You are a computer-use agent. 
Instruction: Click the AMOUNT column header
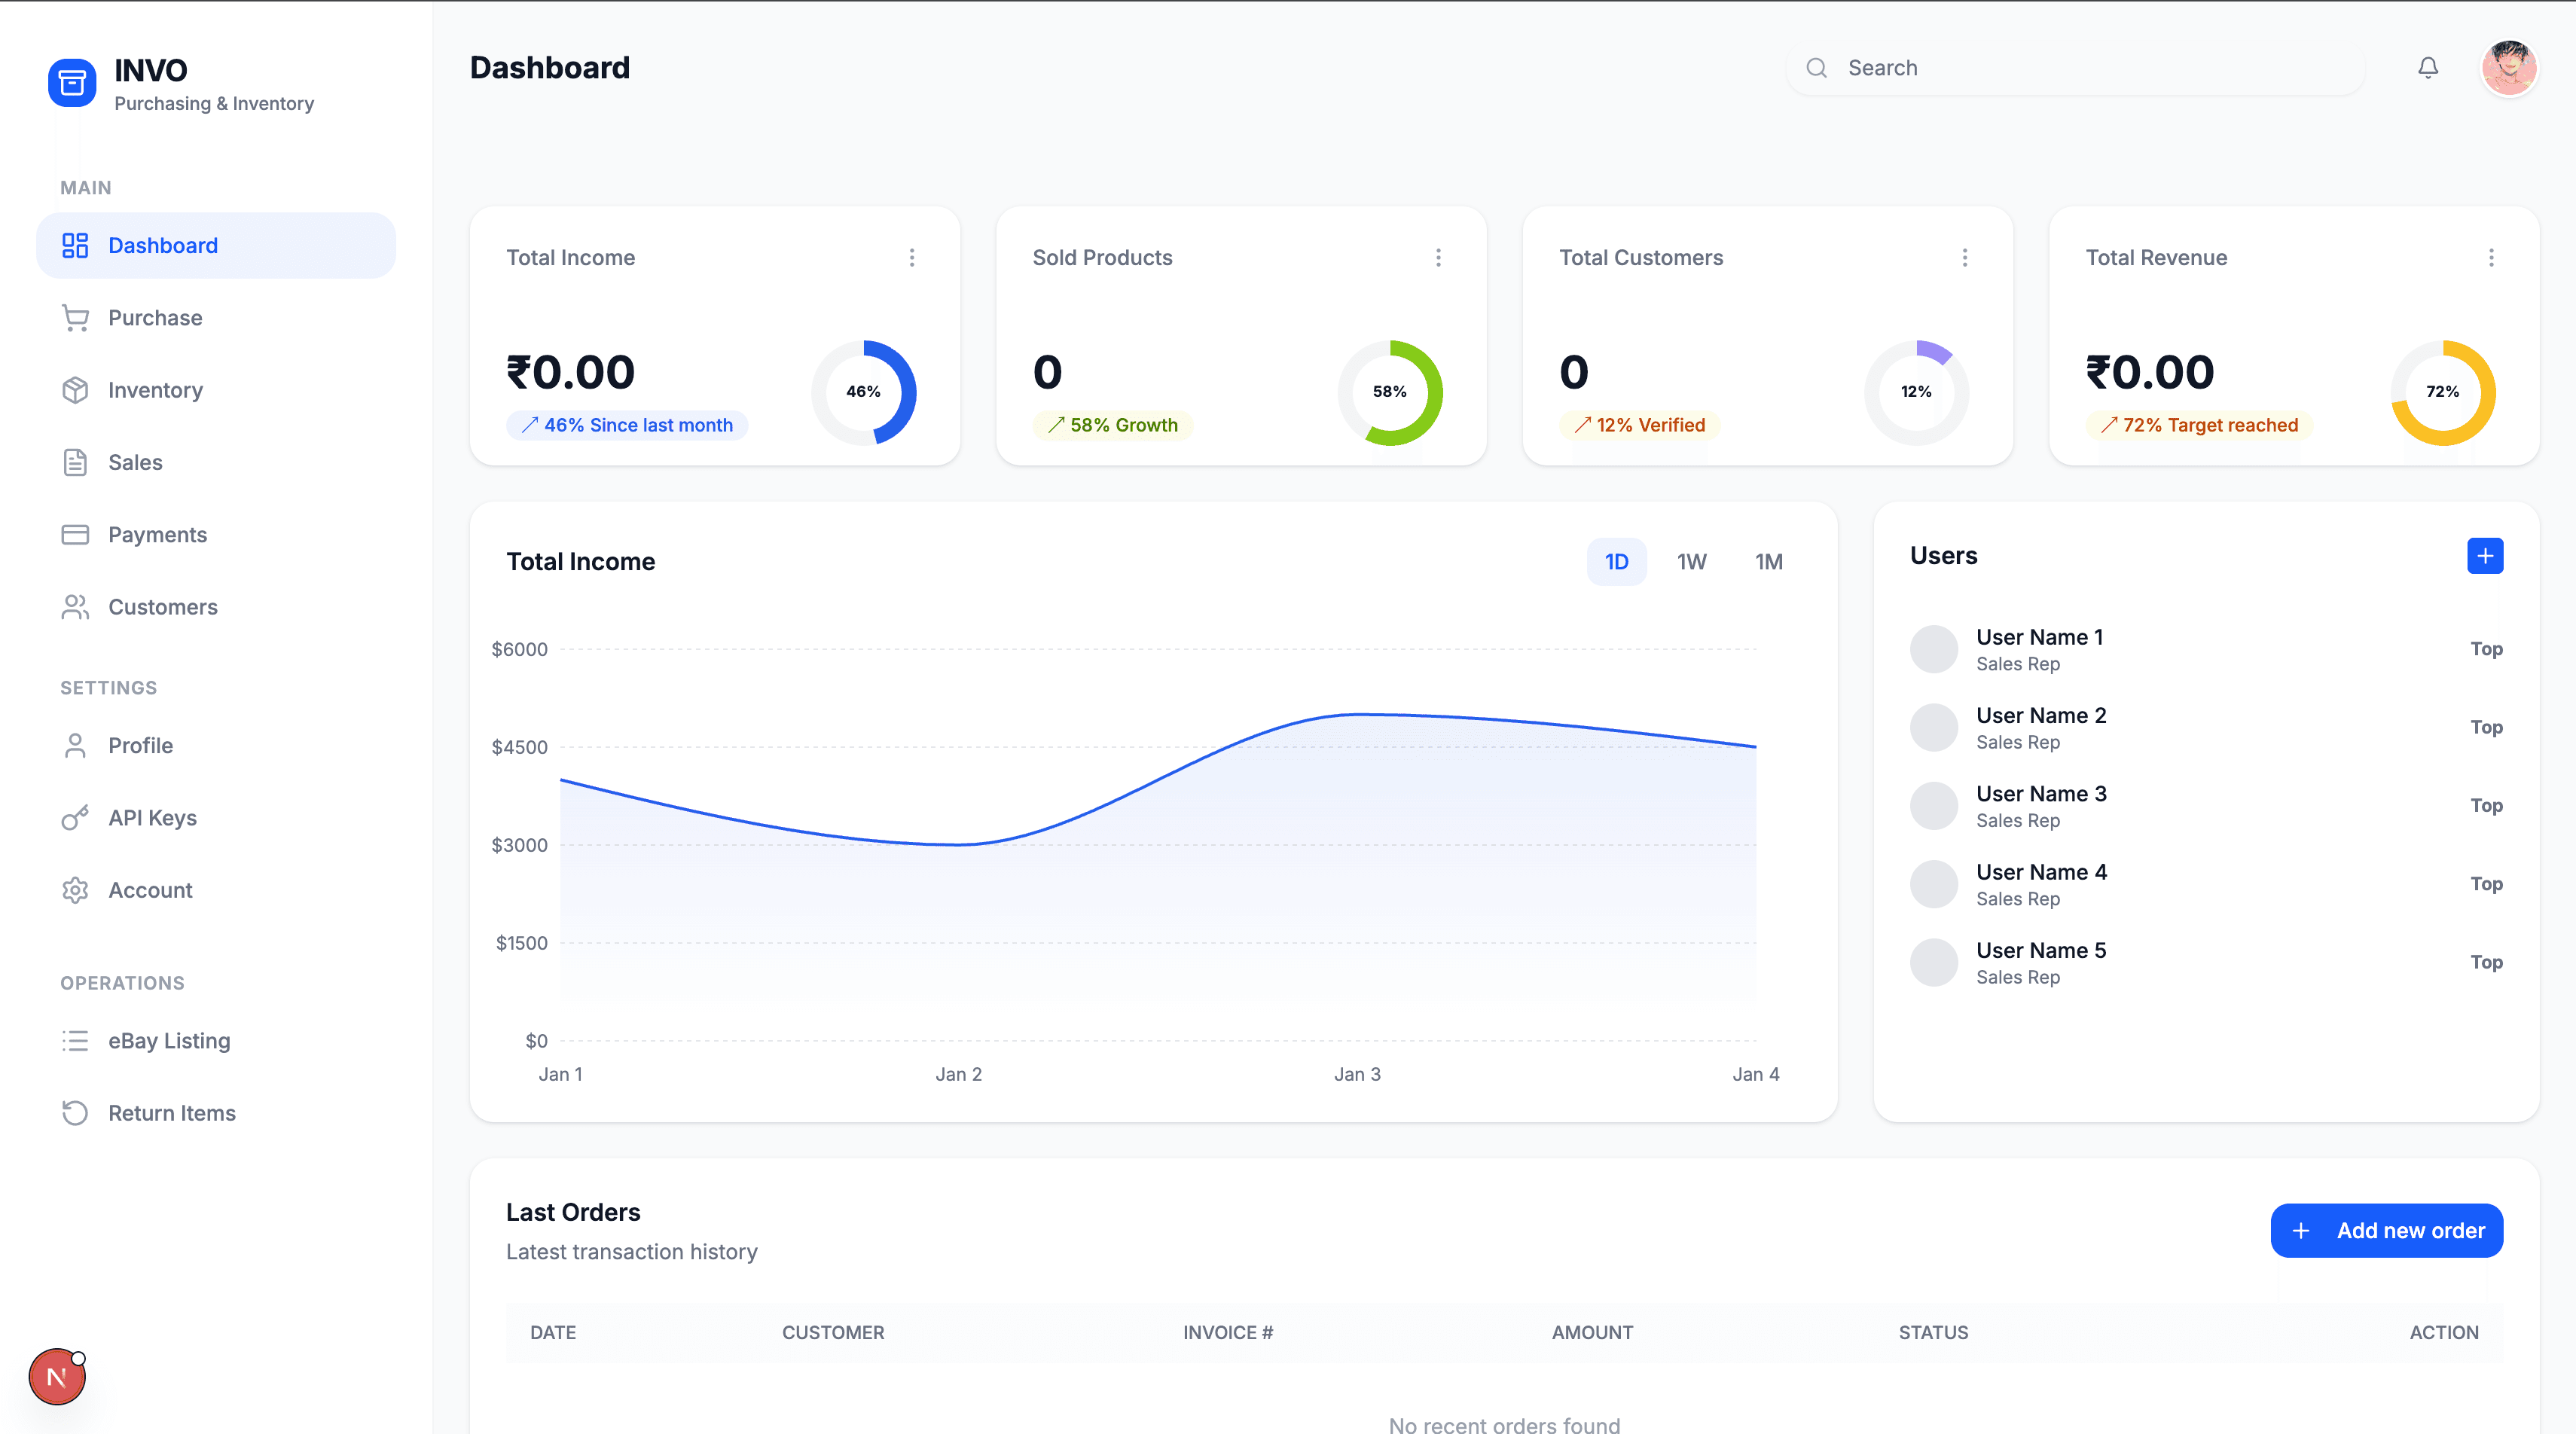coord(1592,1332)
